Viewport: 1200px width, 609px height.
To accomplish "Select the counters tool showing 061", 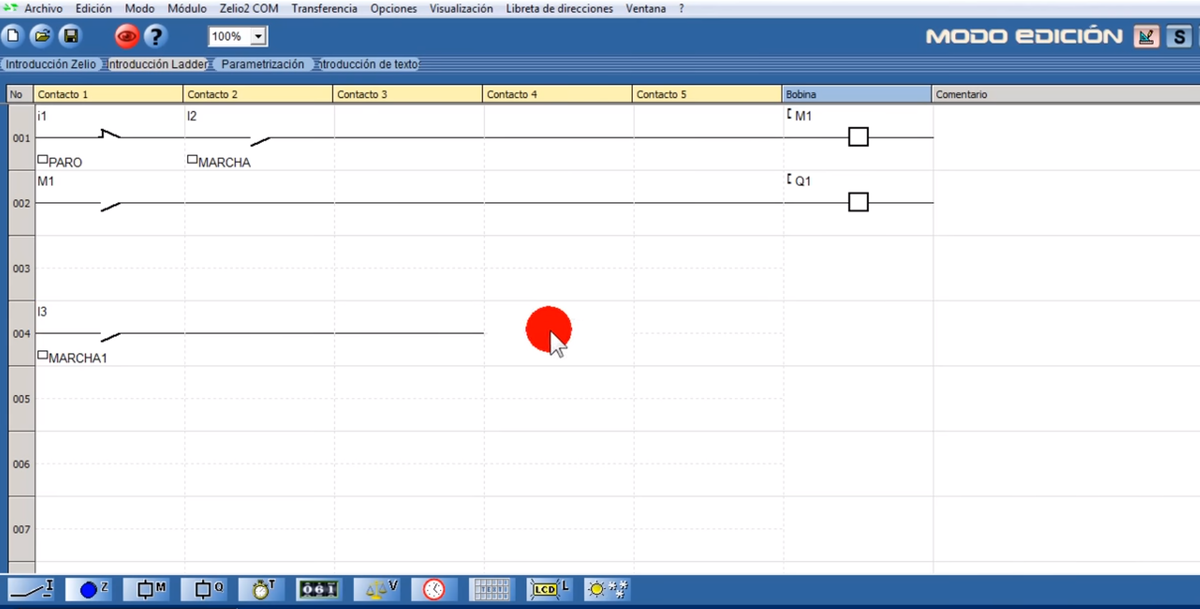I will click(x=320, y=590).
